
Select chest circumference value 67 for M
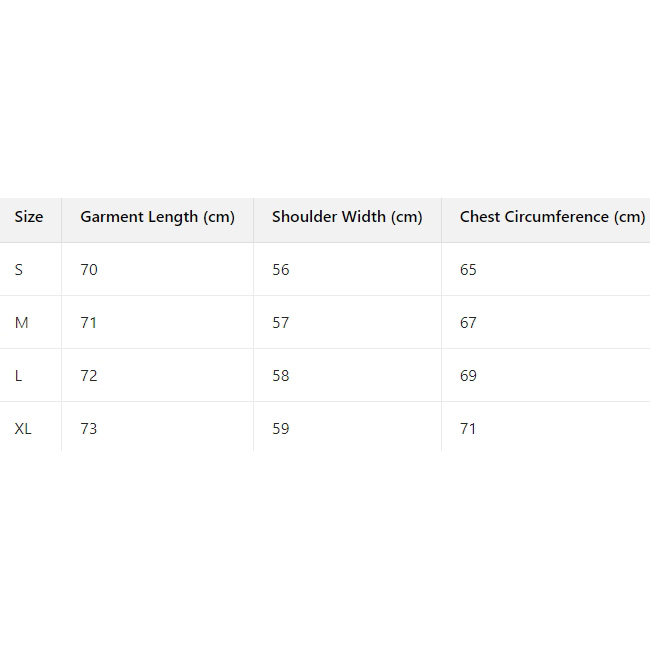[469, 323]
